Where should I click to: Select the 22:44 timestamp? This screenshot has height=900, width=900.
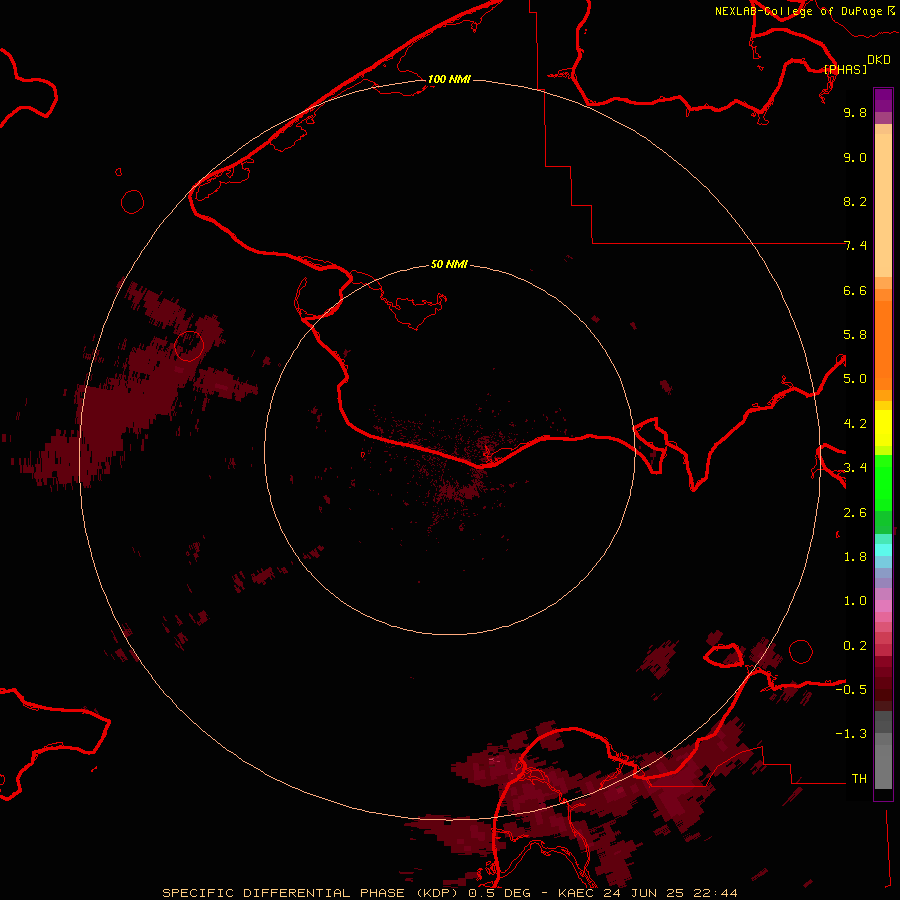click(715, 893)
